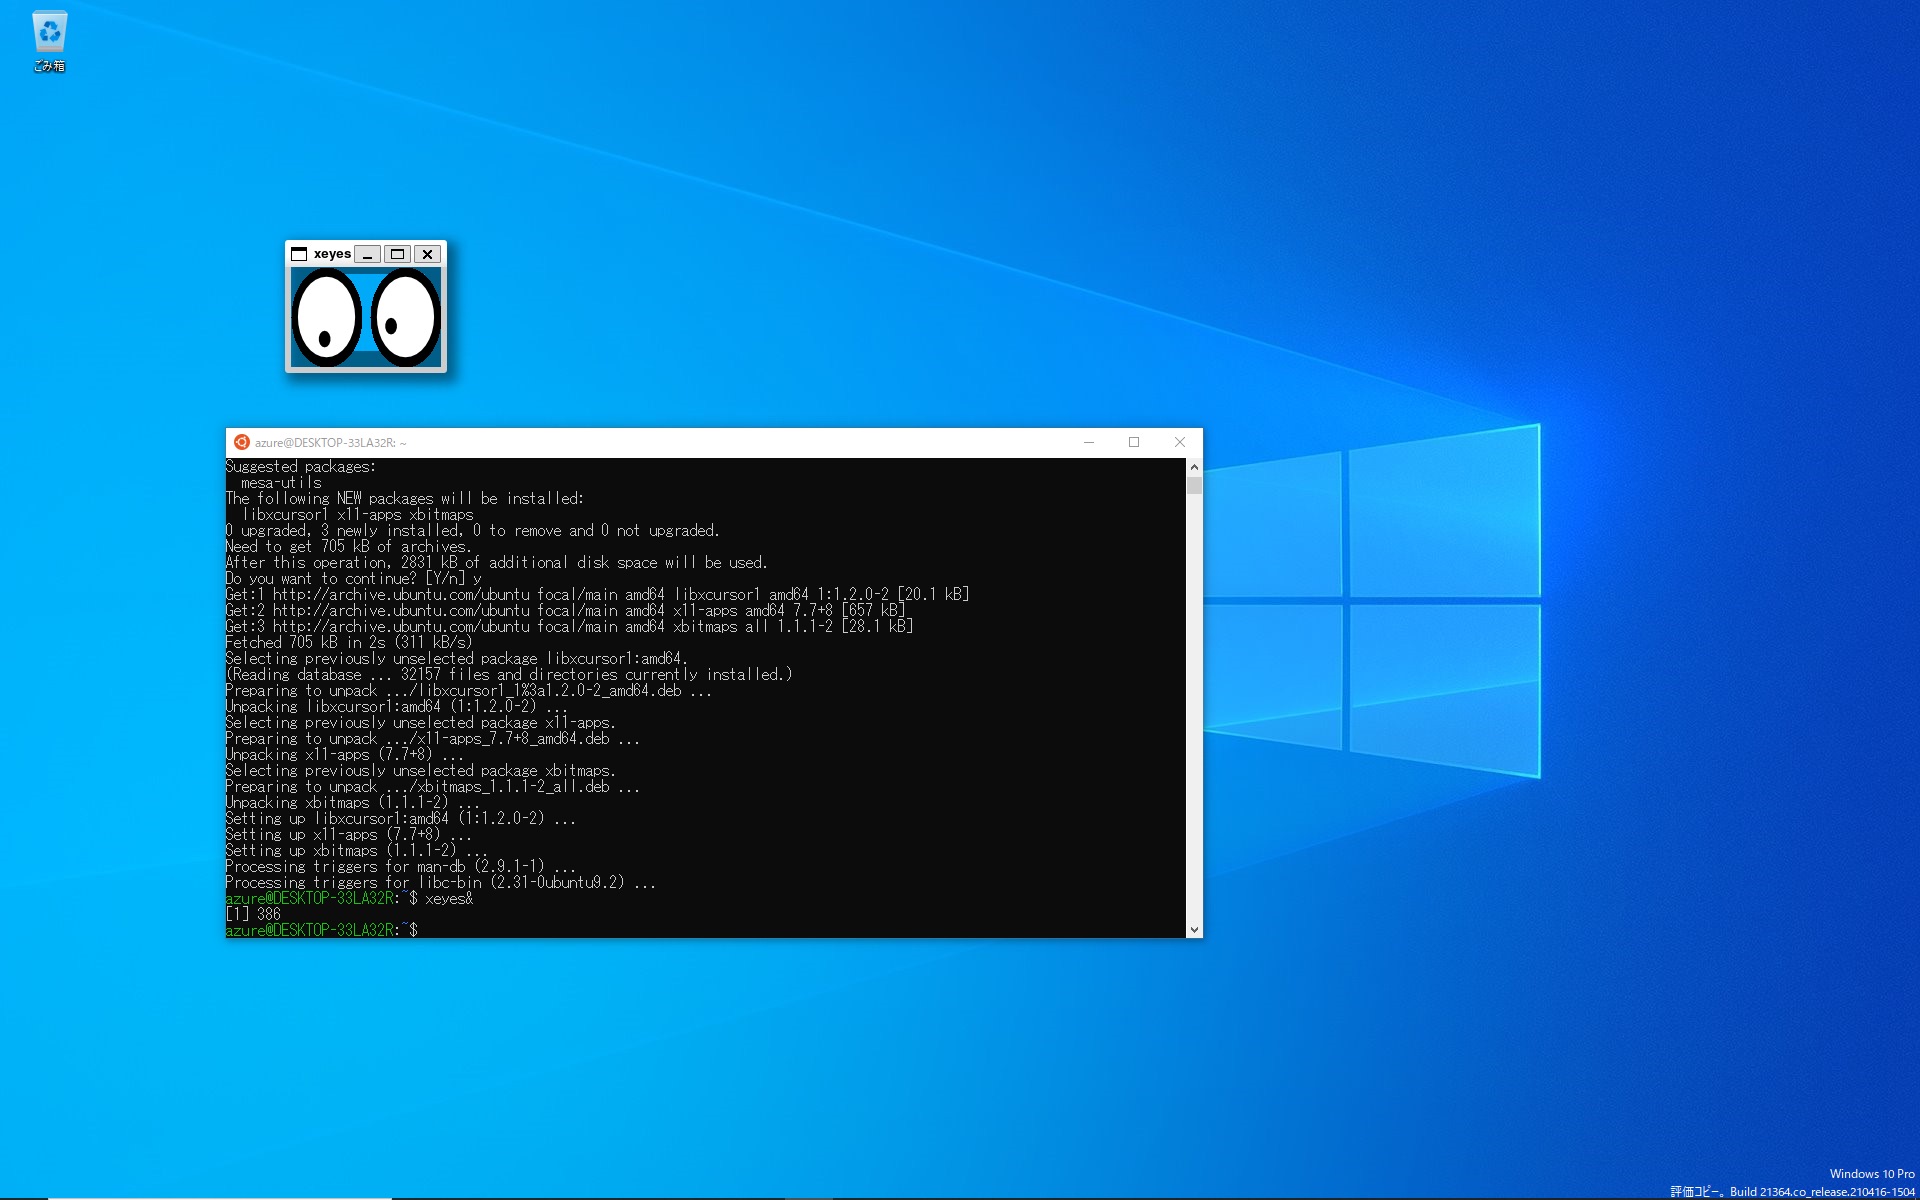Click the 'Get:1' archive.ubuntu.com line
The height and width of the screenshot is (1200, 1920).
598,595
